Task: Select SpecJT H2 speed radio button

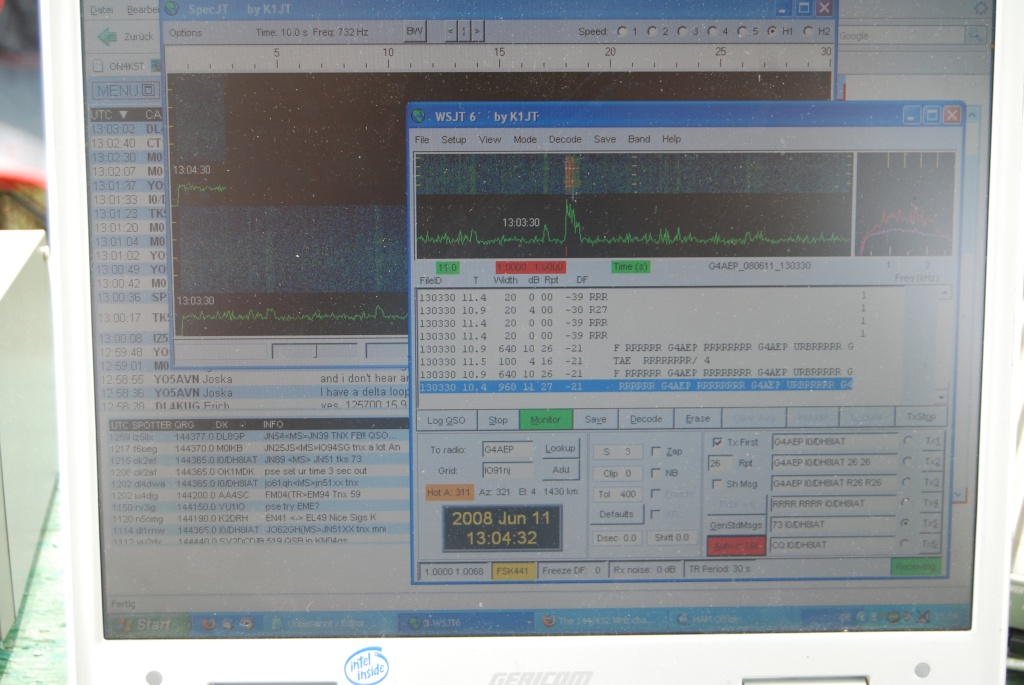Action: (x=808, y=31)
